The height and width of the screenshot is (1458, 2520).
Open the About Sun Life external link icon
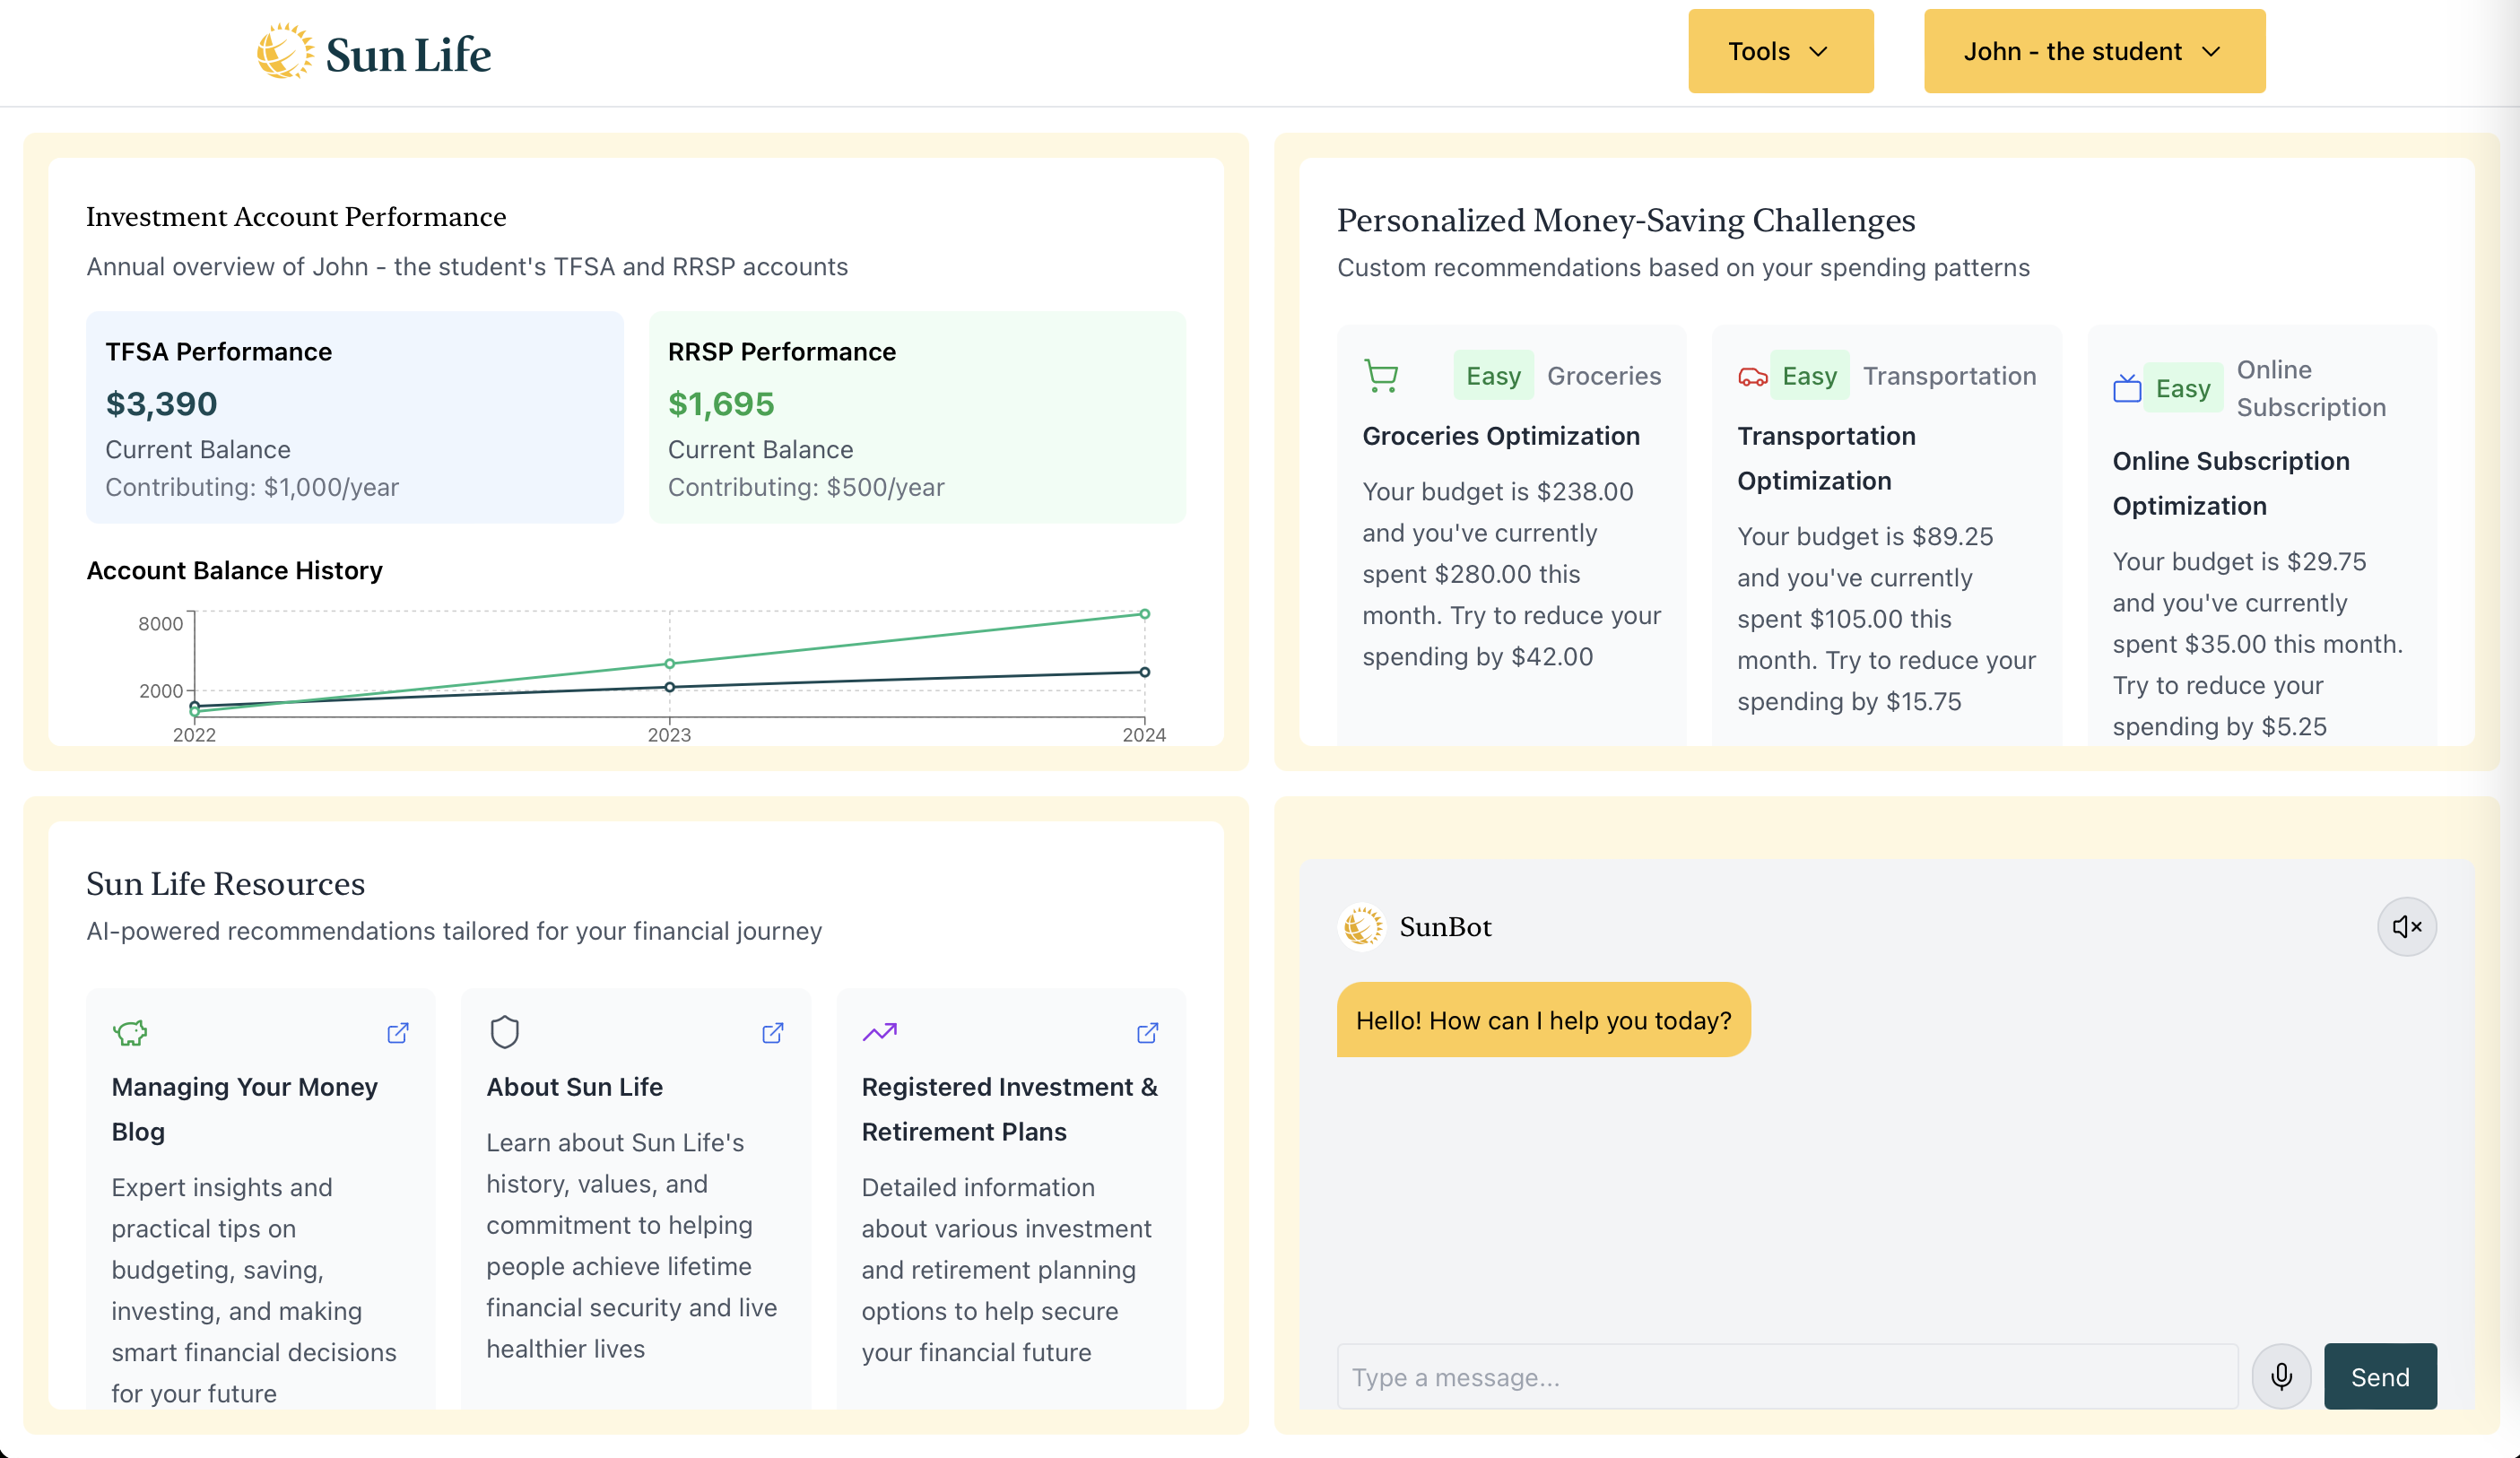point(772,1032)
